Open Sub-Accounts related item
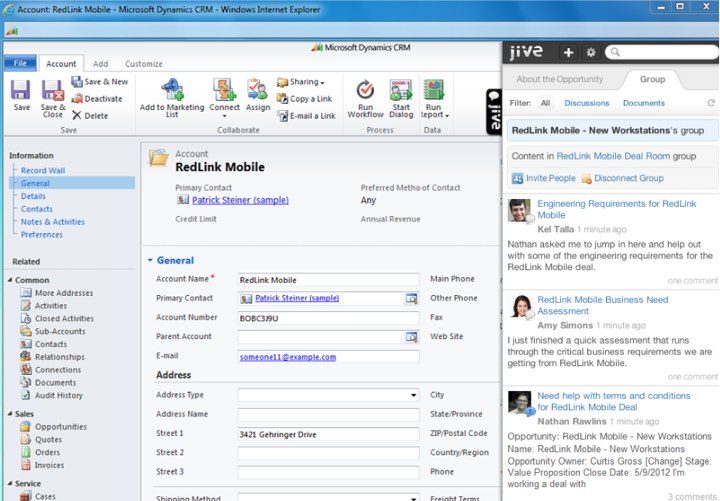The height and width of the screenshot is (501, 720). click(x=52, y=332)
